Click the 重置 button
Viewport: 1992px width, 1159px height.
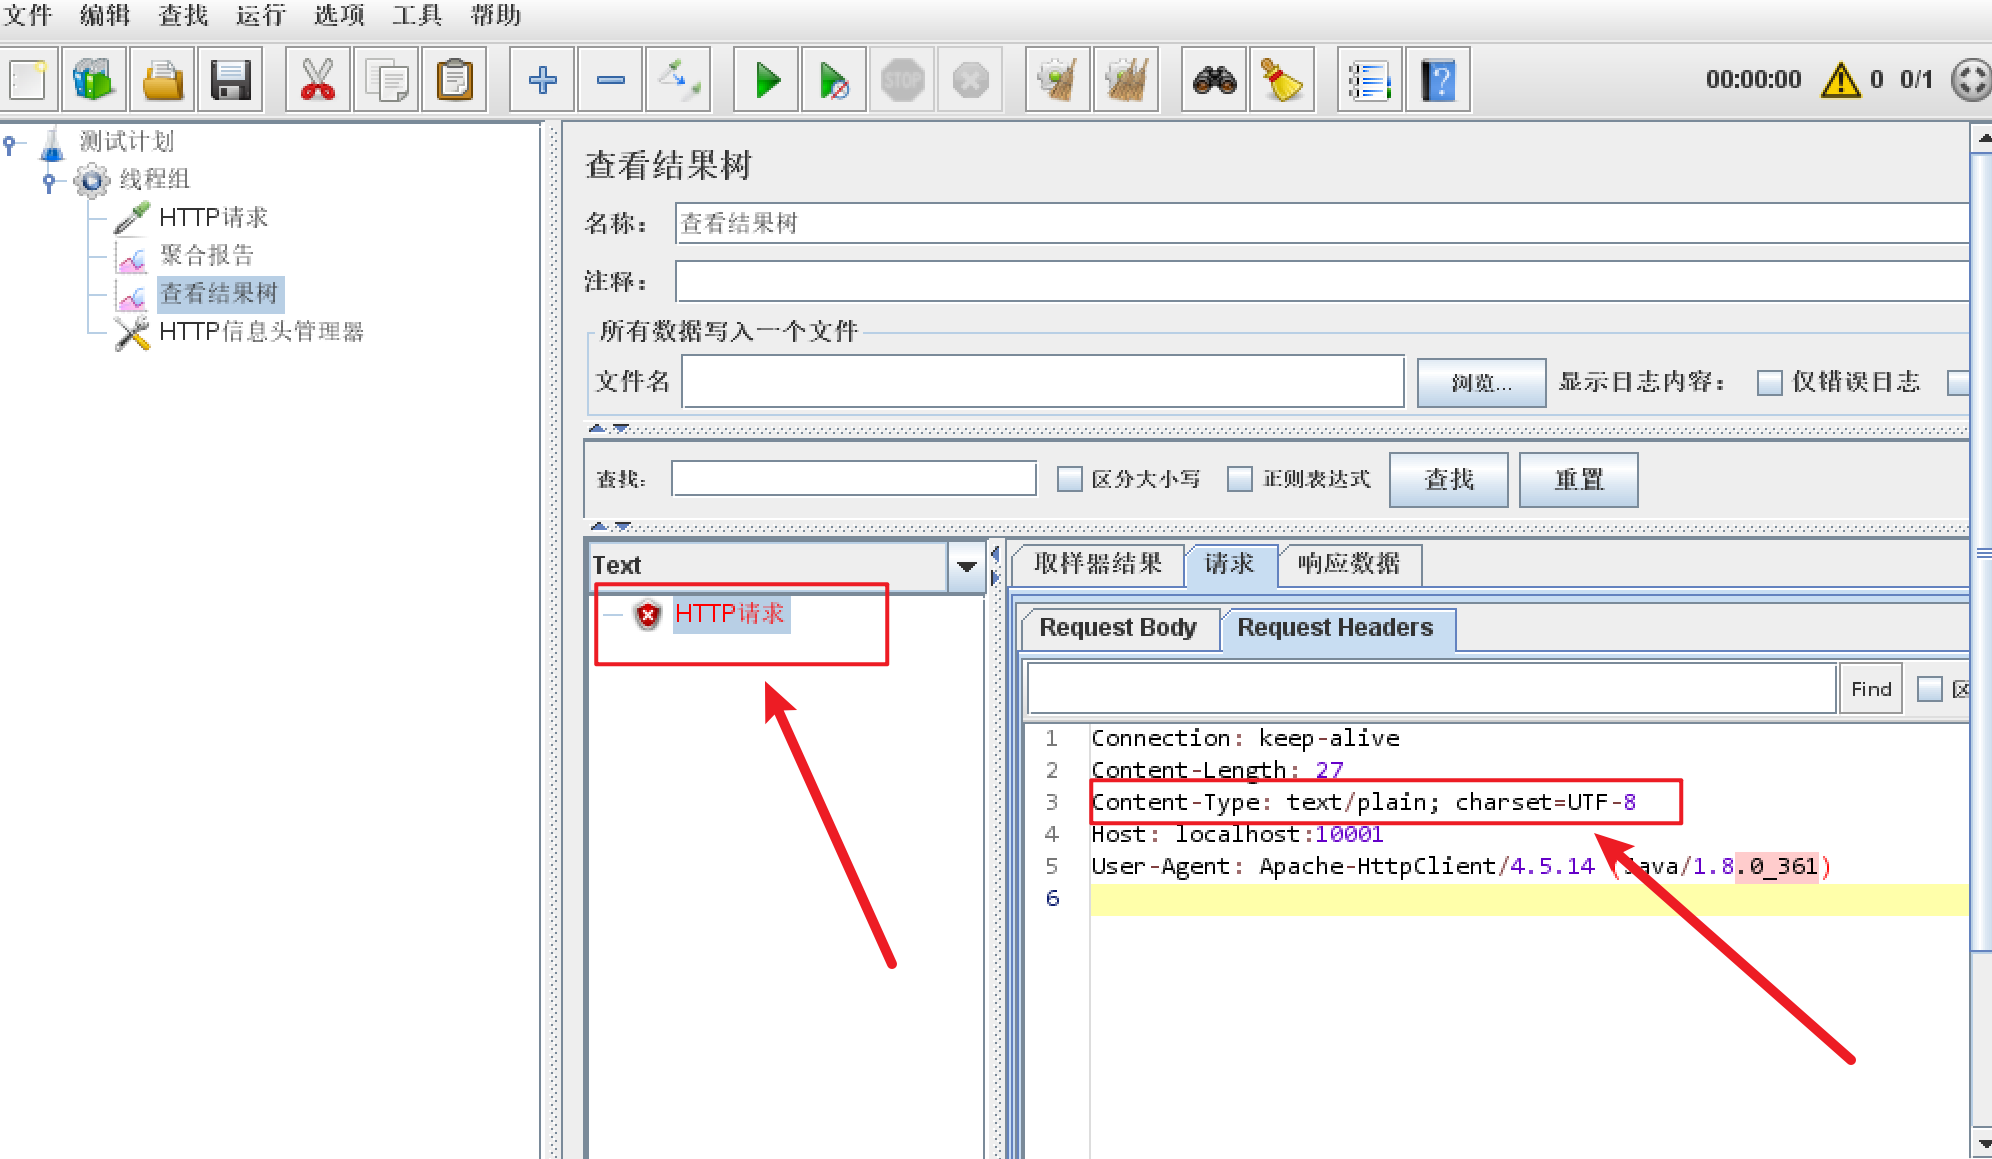coord(1577,480)
